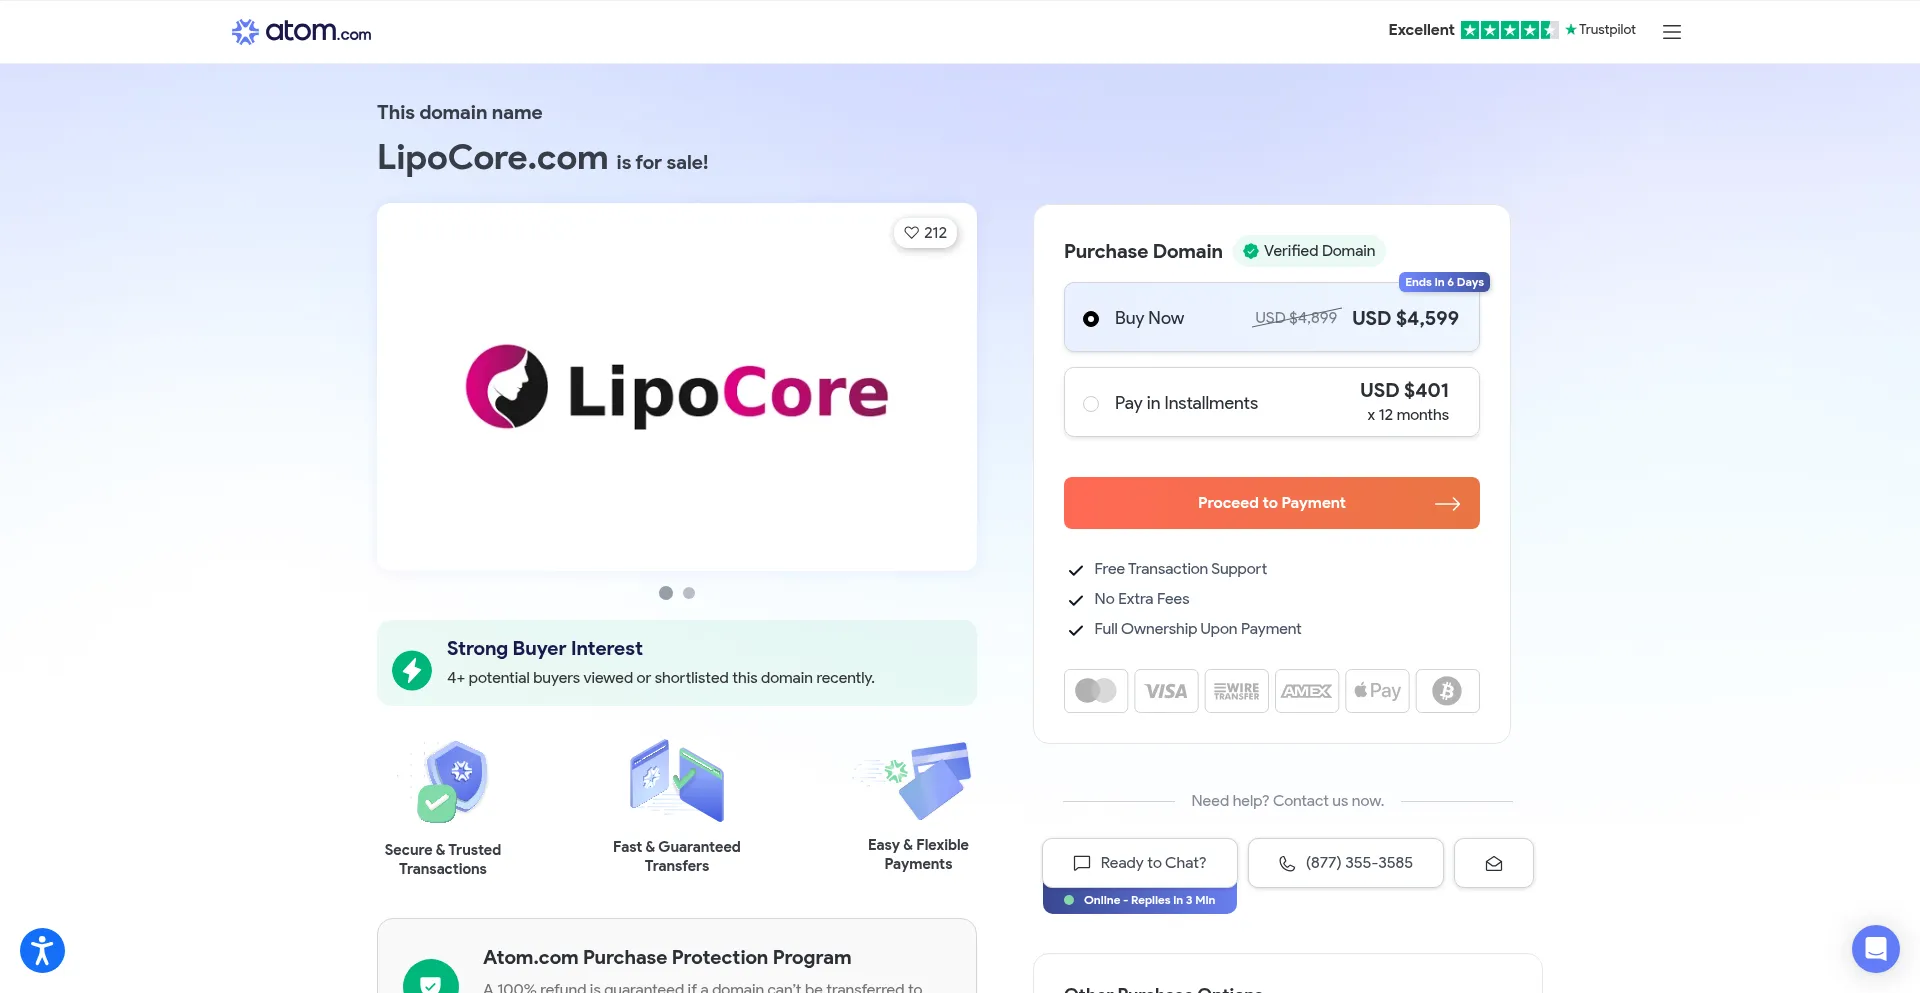The image size is (1920, 993).
Task: Show the first logo slide dot
Action: click(666, 593)
